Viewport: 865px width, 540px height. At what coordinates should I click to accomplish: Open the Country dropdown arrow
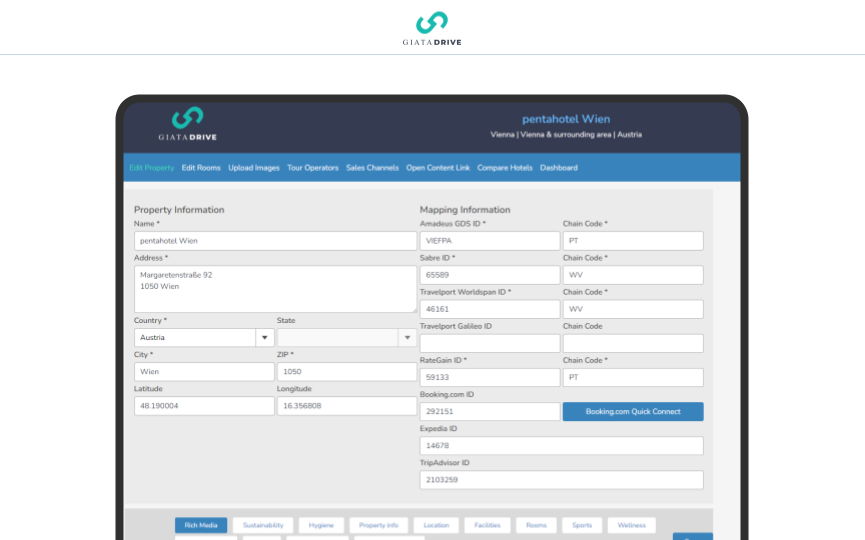[x=265, y=338]
